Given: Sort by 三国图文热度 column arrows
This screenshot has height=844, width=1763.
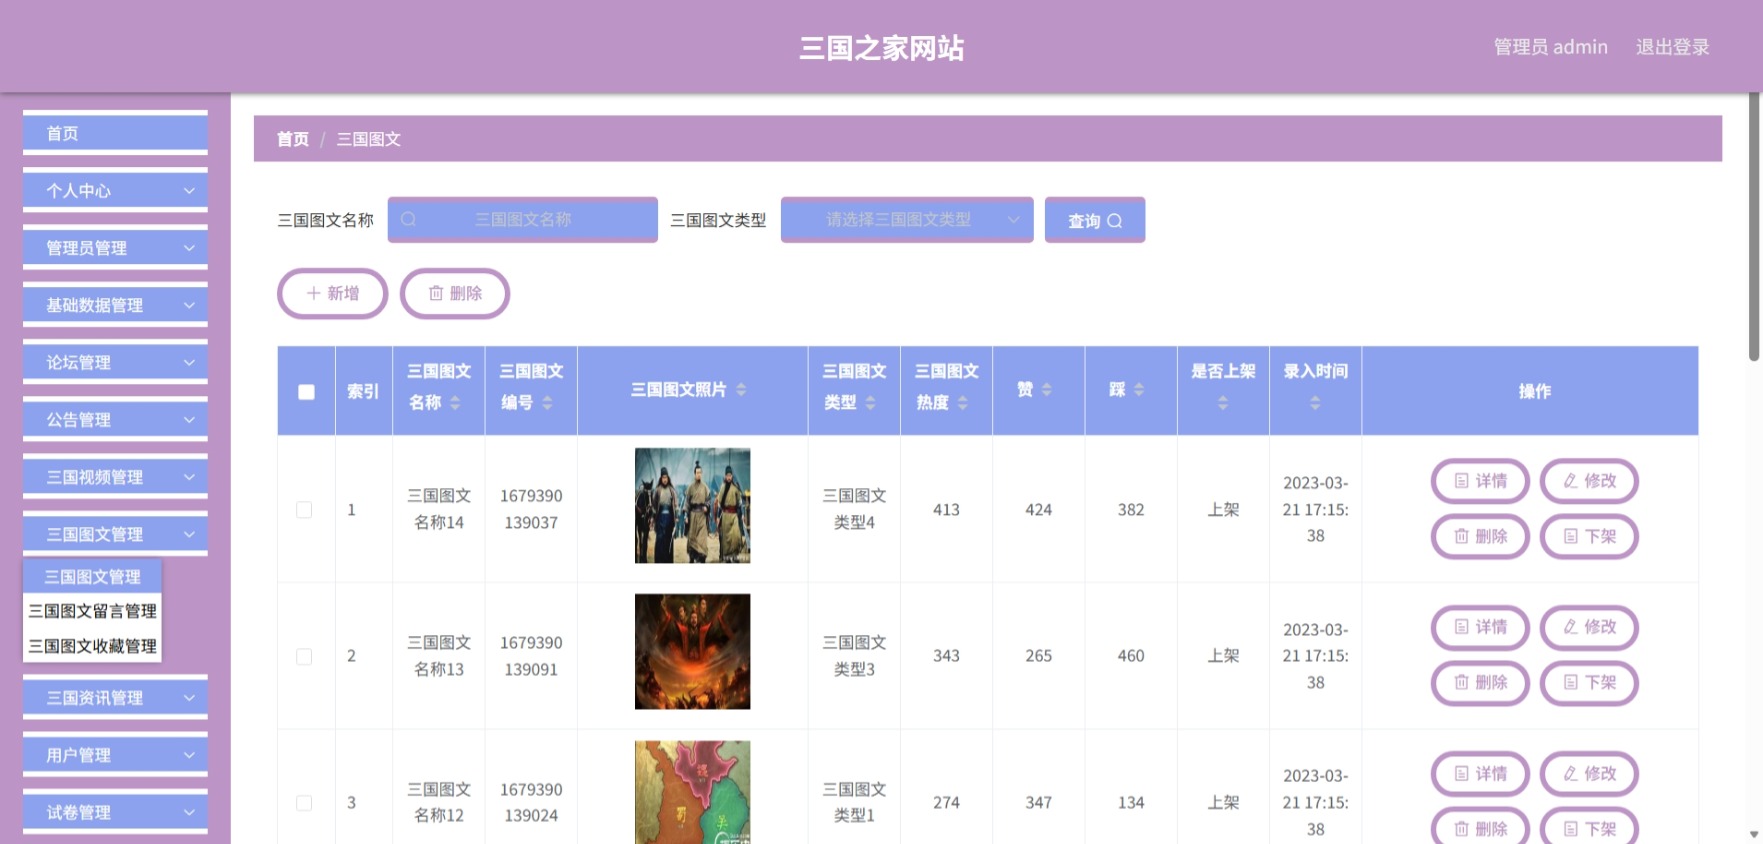Looking at the screenshot, I should [x=962, y=403].
